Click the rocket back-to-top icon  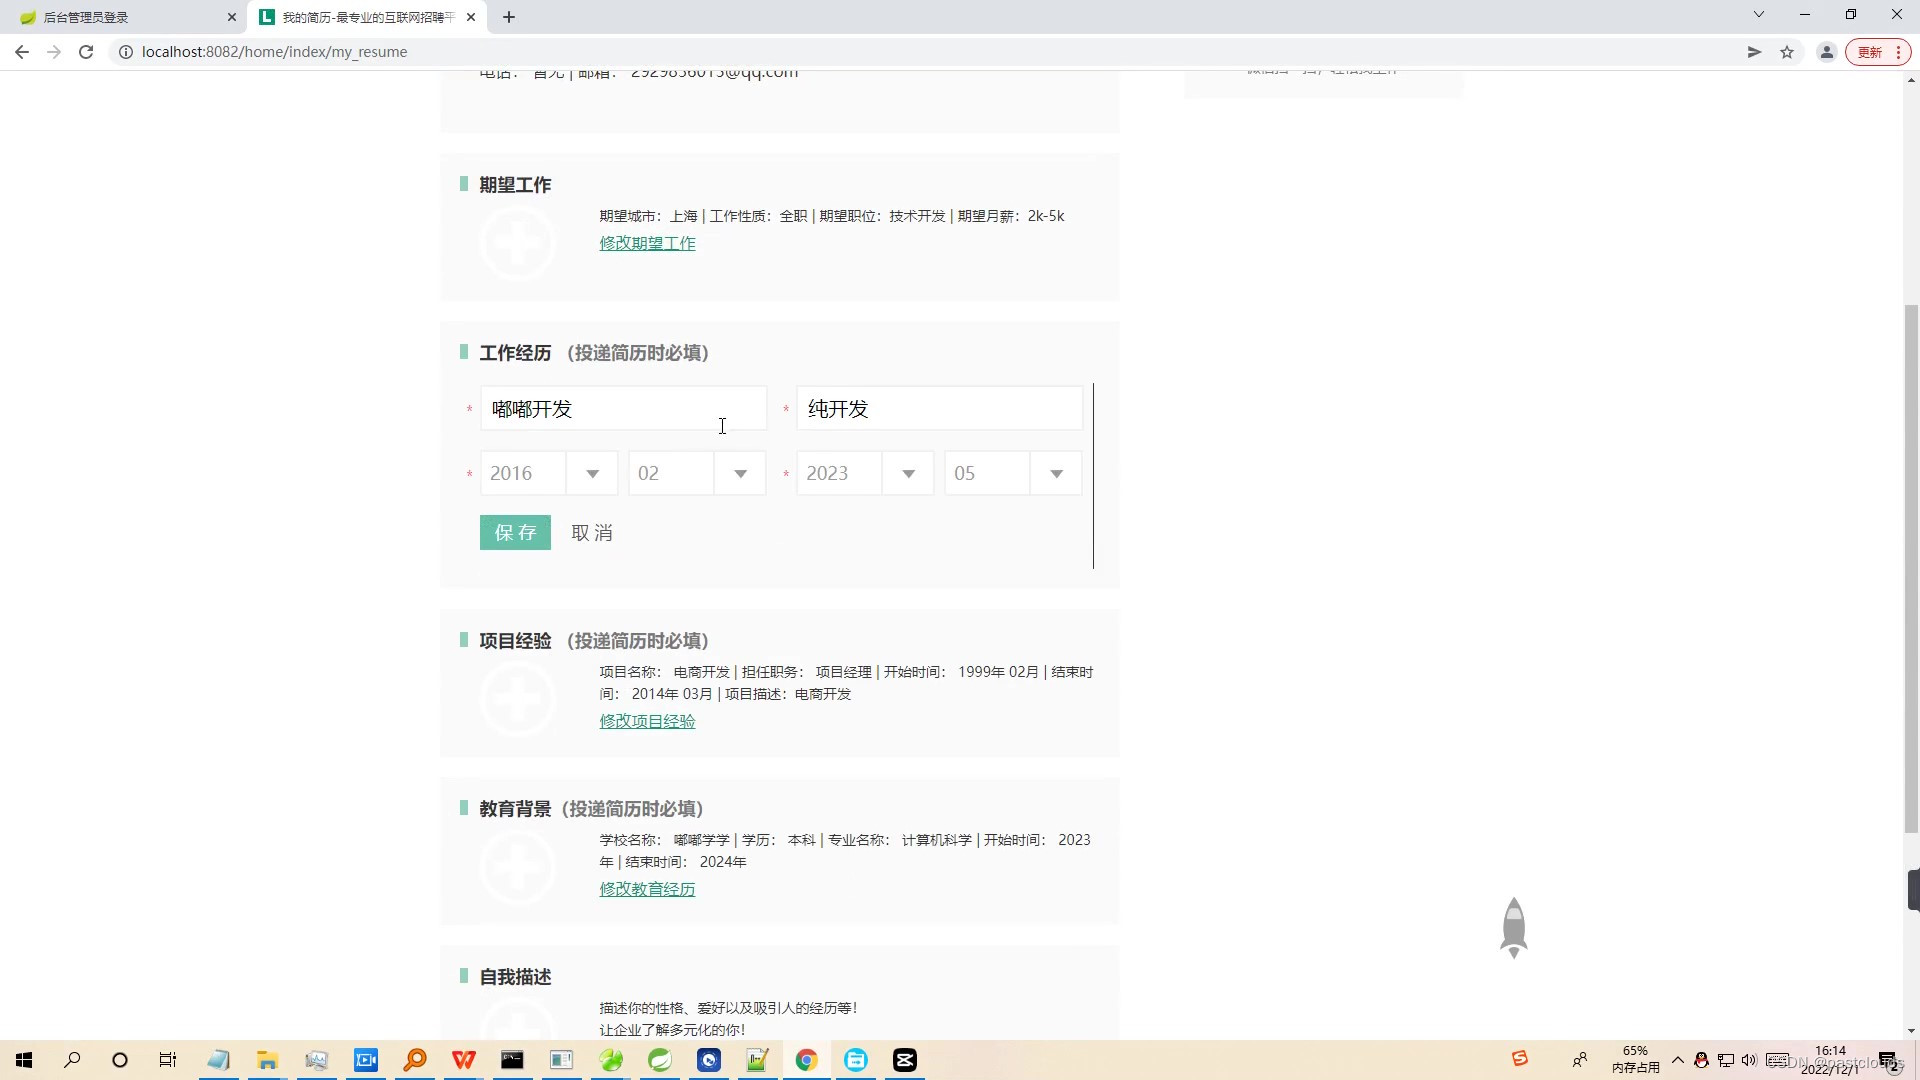(x=1513, y=927)
